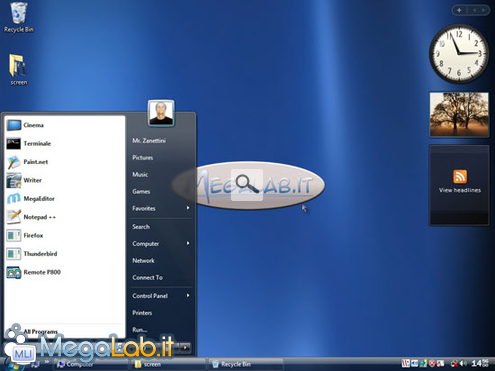This screenshot has width=495, height=371.
Task: Expand the quick launch chevron
Action: coord(47,362)
